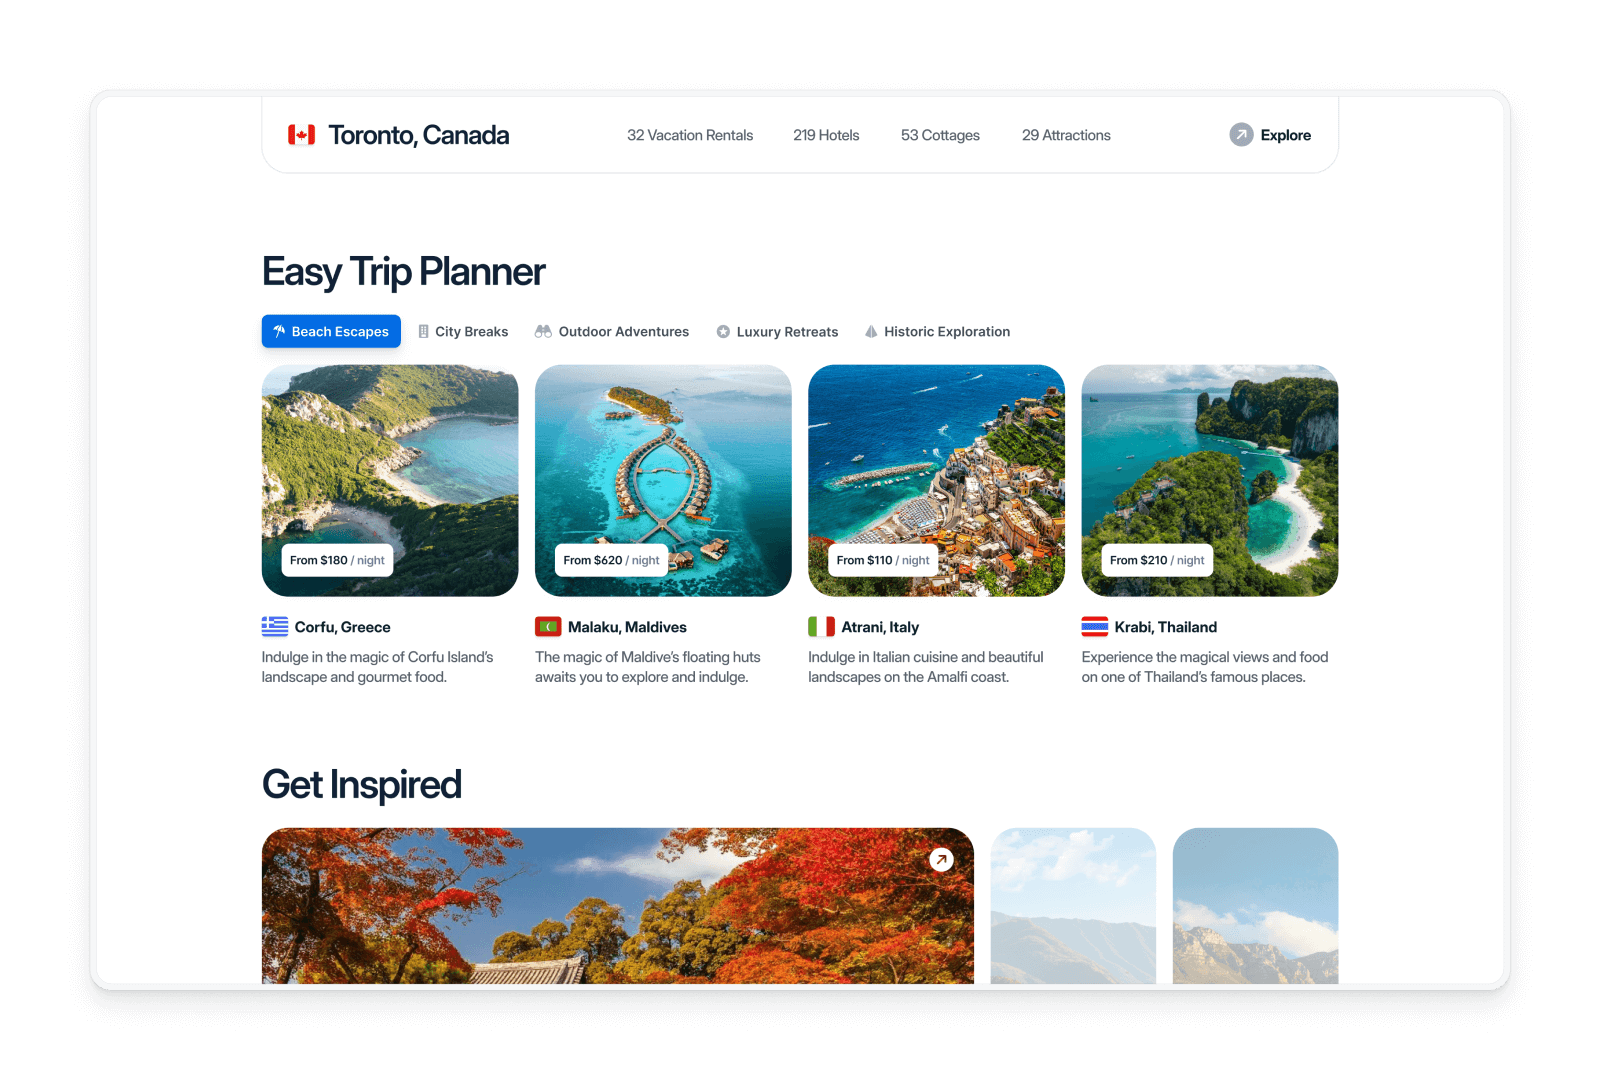Screen dimensions: 1601x1081
Task: View the 53 Cottages link
Action: pos(940,135)
